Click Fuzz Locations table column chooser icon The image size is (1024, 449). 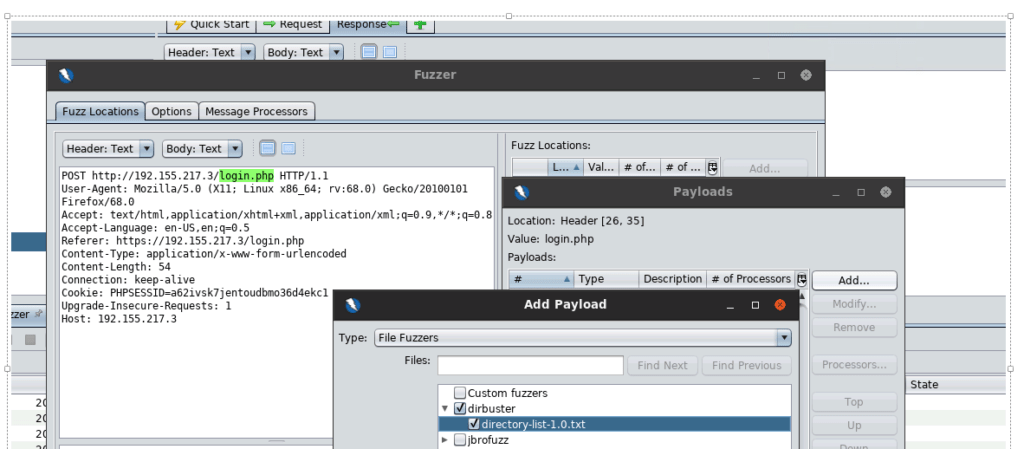pos(712,168)
